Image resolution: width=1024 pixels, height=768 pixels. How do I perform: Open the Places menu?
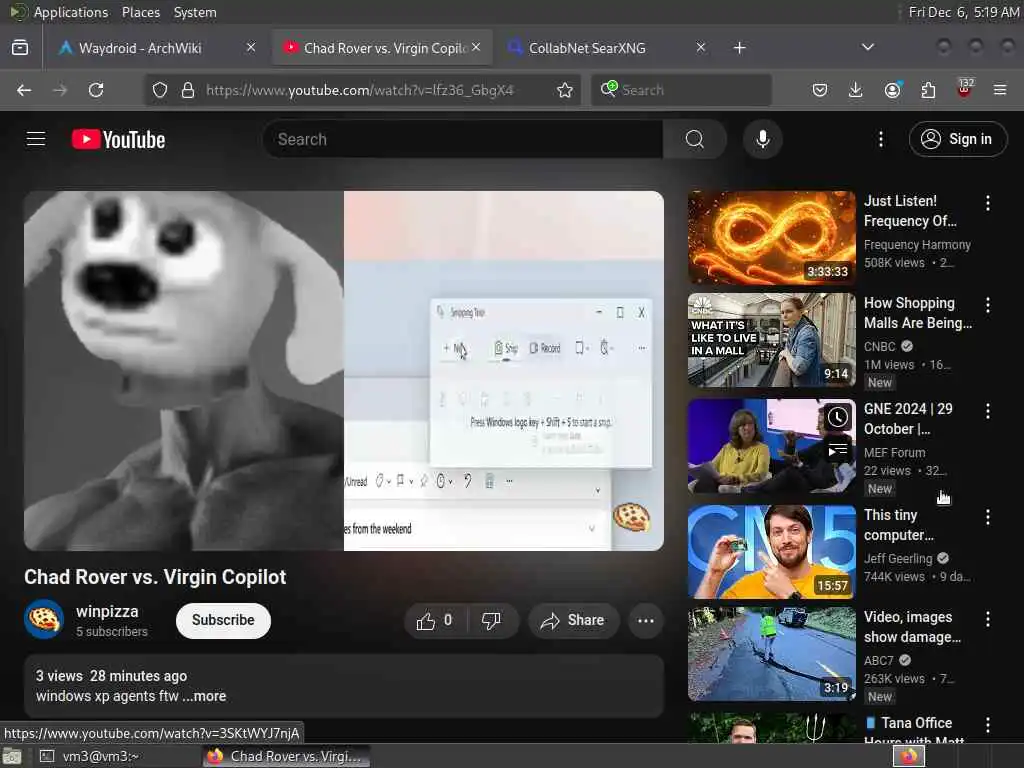coord(140,12)
